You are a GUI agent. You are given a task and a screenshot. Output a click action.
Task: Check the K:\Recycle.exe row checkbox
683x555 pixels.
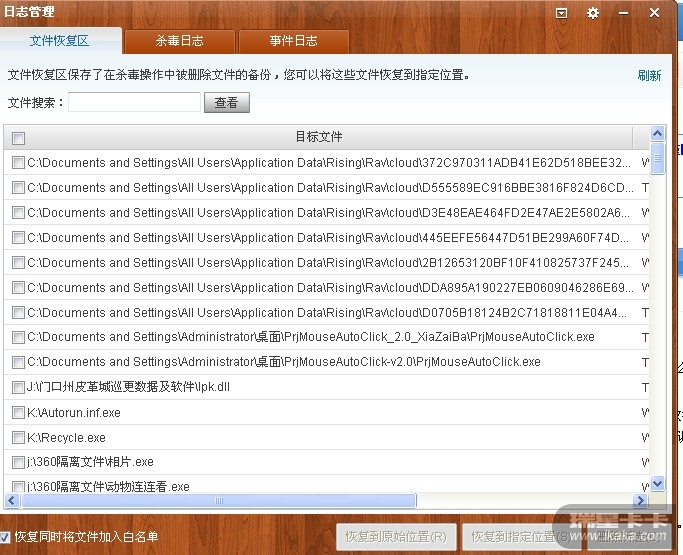[x=18, y=437]
